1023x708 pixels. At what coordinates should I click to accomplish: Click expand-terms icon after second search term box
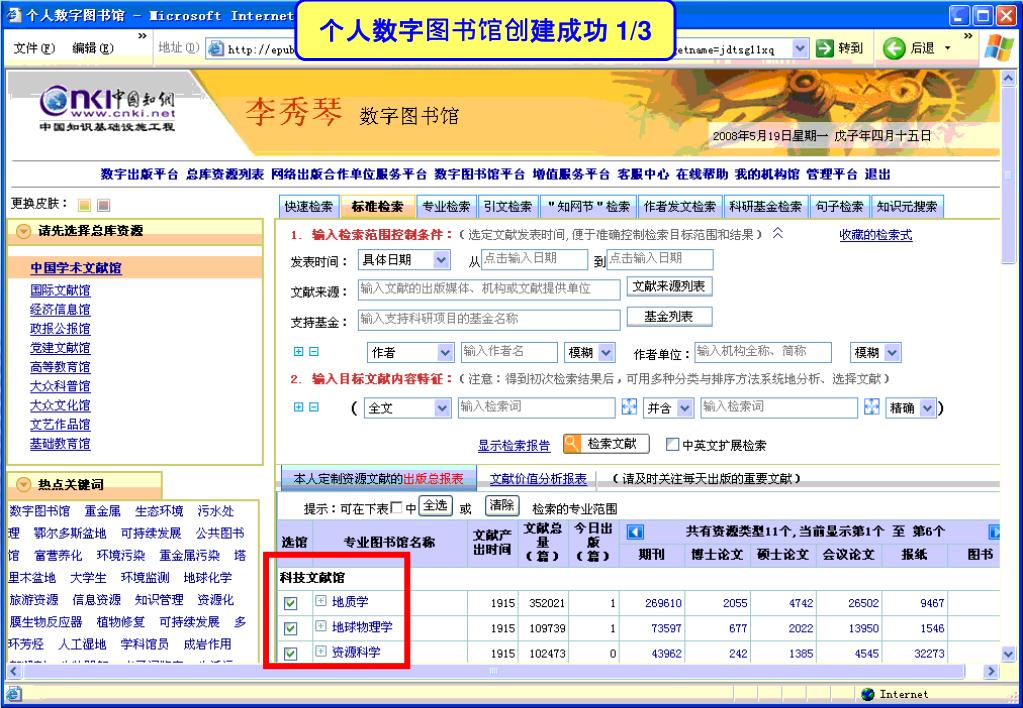[x=872, y=407]
